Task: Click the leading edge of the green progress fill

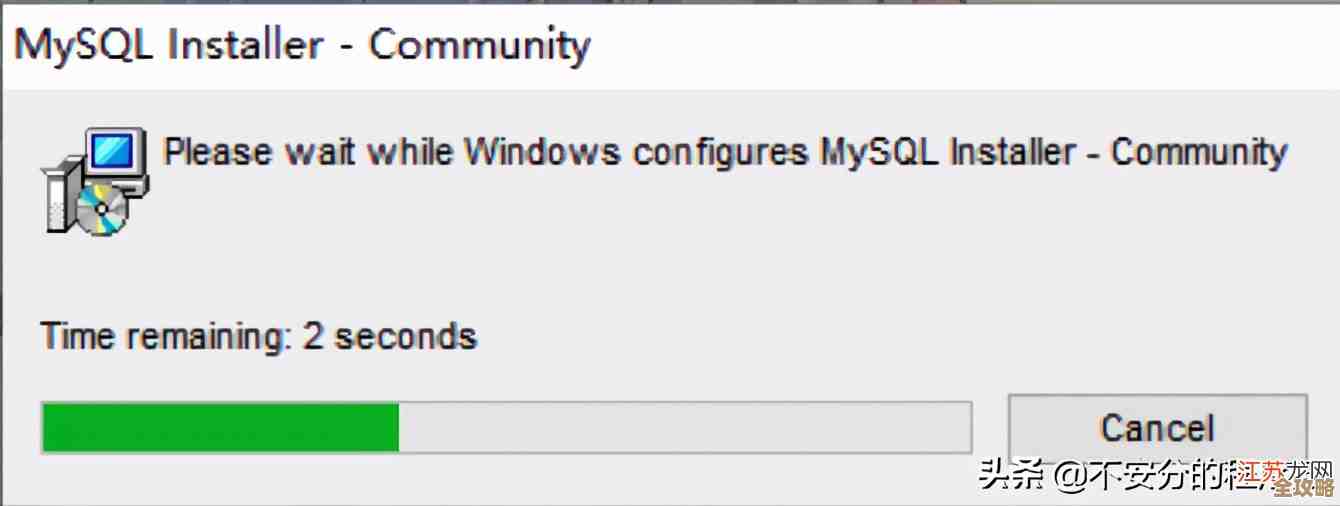Action: point(397,428)
